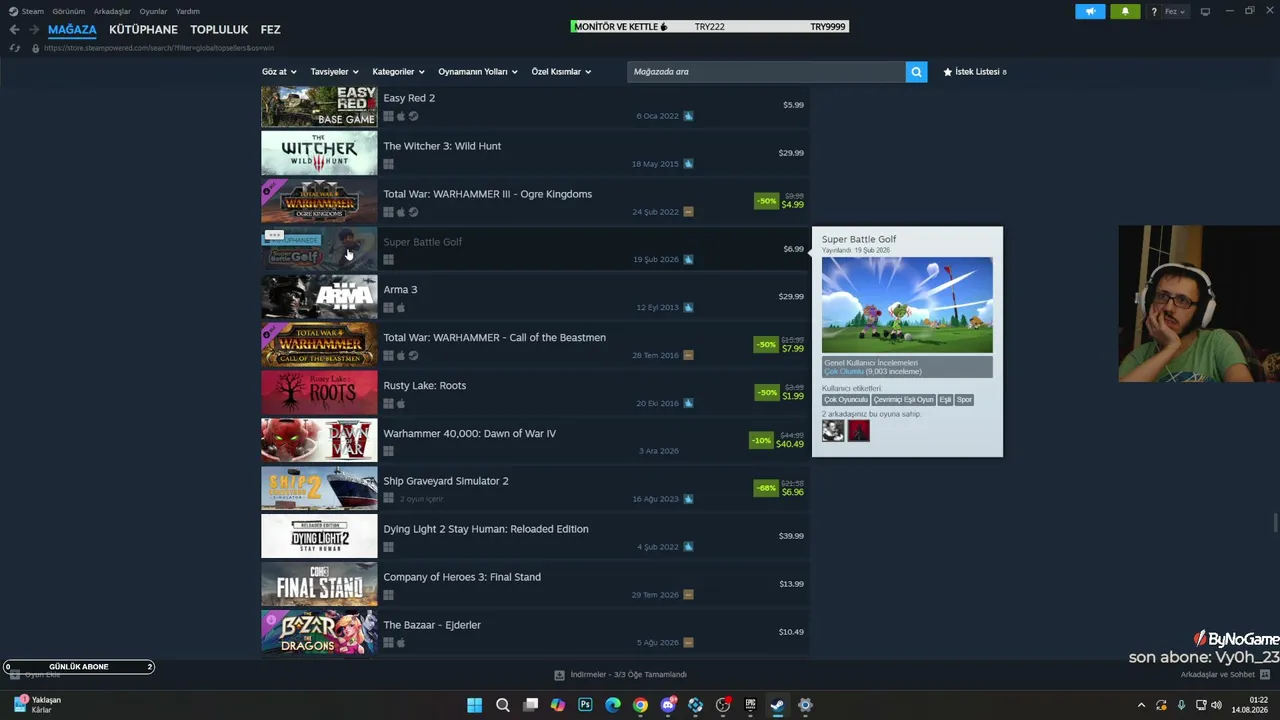
Task: Show hidden system tray icons
Action: point(1141,705)
